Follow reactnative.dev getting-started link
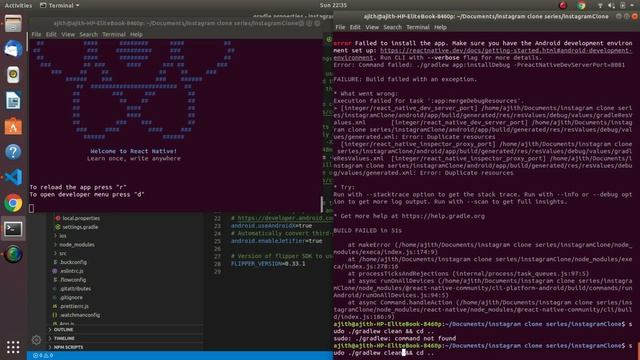This screenshot has width=640, height=360. 506,51
